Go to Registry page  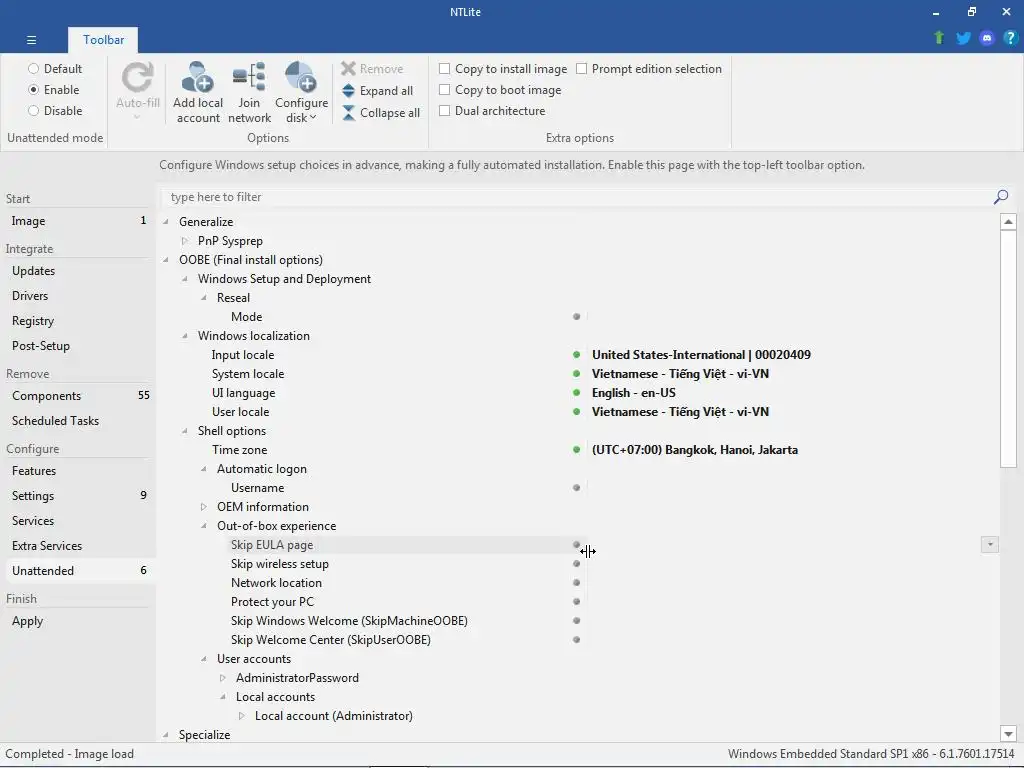[78, 321]
